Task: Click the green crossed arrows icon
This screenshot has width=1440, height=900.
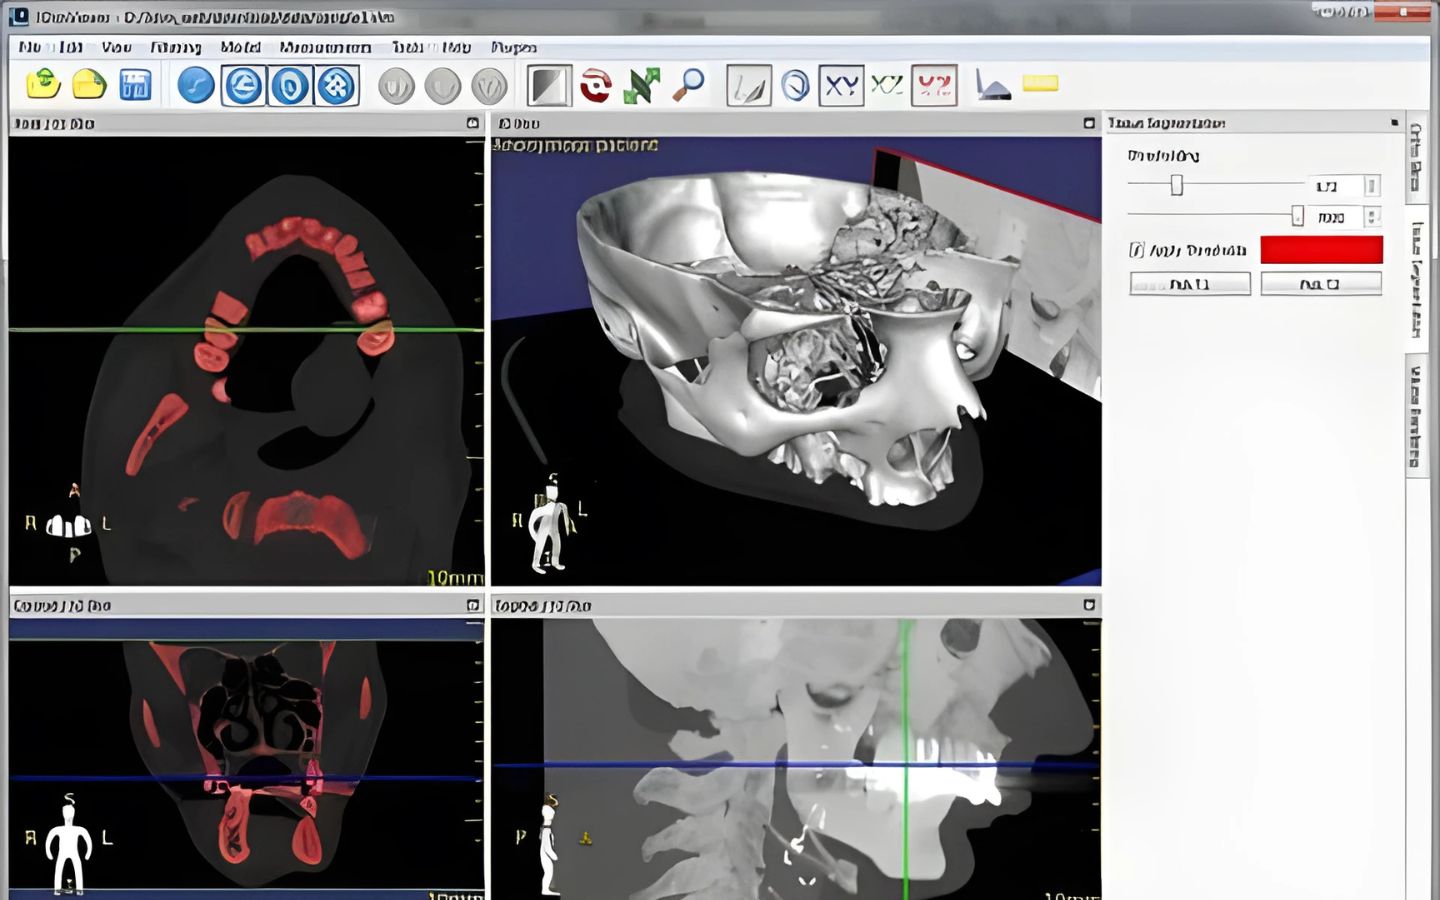Action: tap(641, 85)
